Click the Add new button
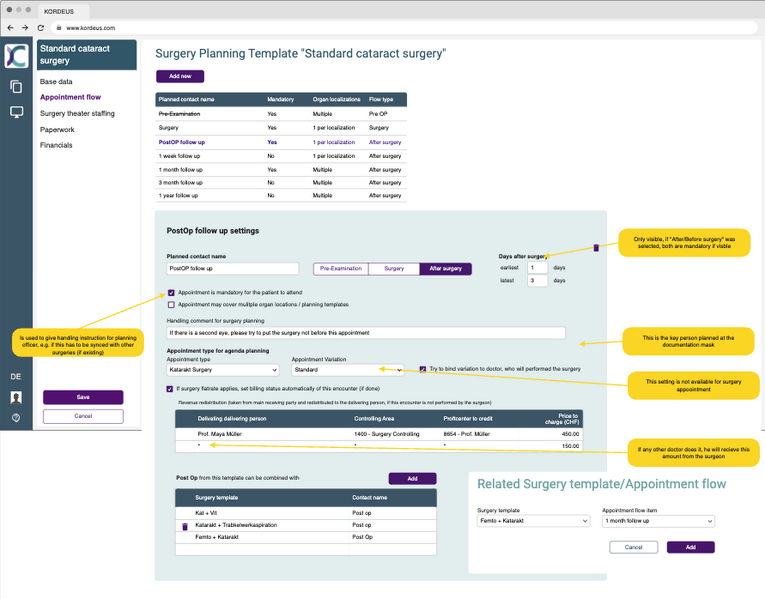The width and height of the screenshot is (765, 599). tap(180, 76)
